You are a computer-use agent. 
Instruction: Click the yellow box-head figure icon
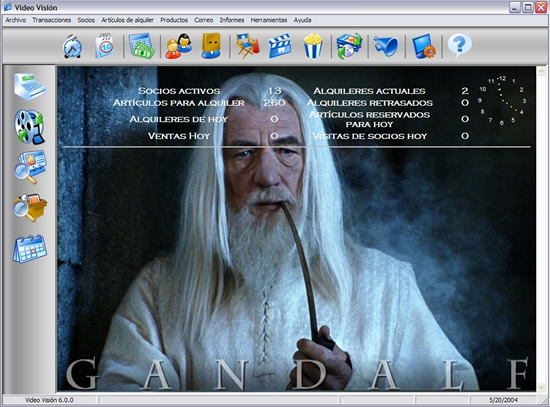[x=211, y=46]
